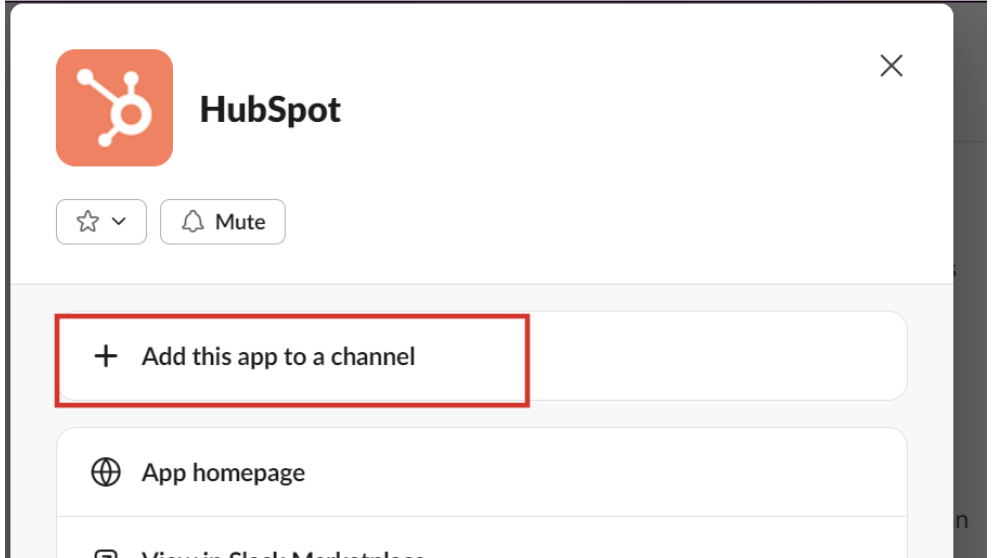The height and width of the screenshot is (558, 994).
Task: Click the Slack Marketplace row icon
Action: (105, 553)
